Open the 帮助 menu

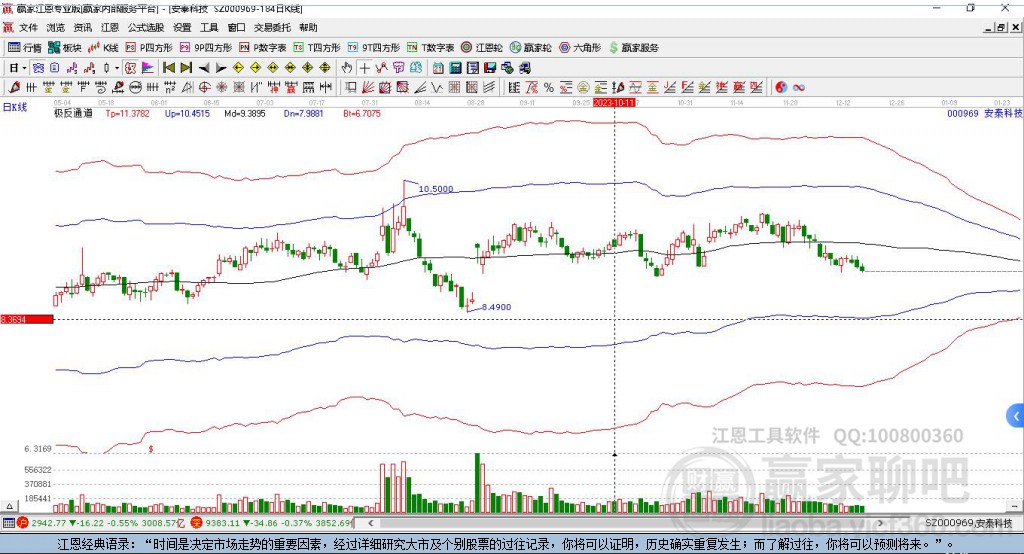[308, 27]
